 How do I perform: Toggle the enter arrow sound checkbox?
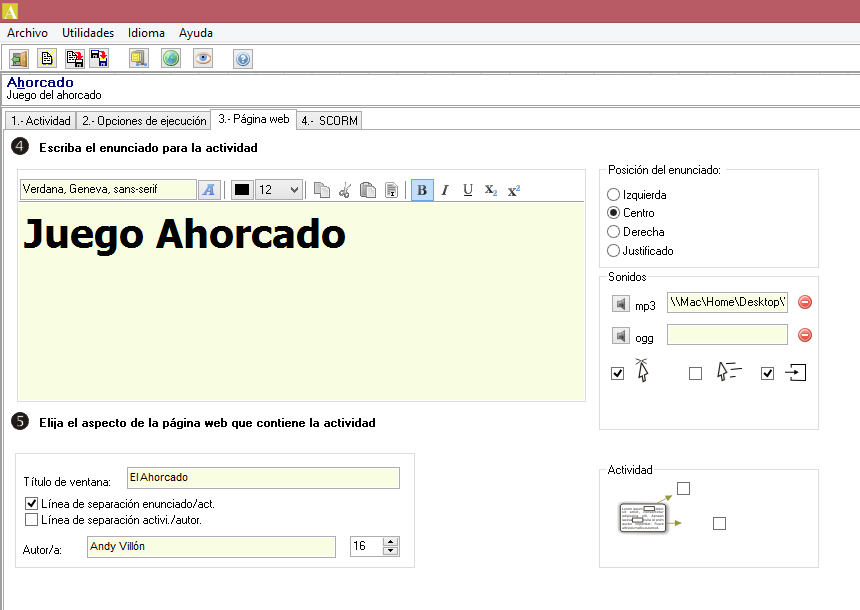[x=767, y=374]
